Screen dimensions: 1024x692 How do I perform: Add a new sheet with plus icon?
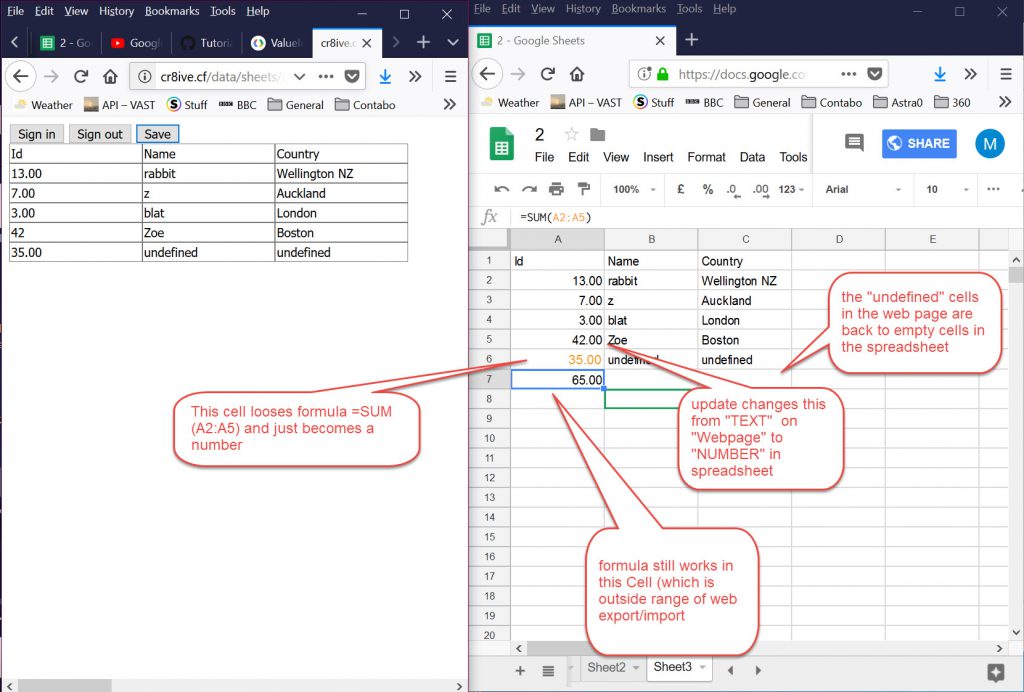pos(520,670)
